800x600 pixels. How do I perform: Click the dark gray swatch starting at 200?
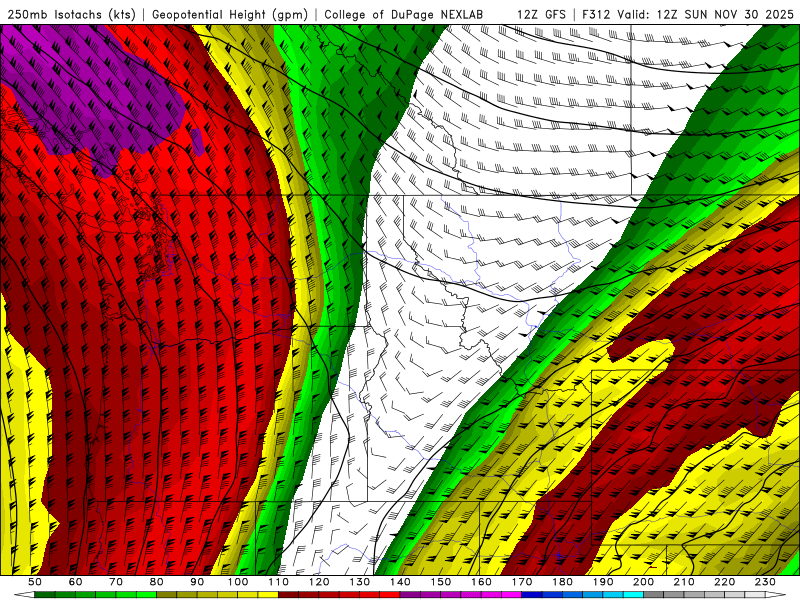pyautogui.click(x=654, y=595)
